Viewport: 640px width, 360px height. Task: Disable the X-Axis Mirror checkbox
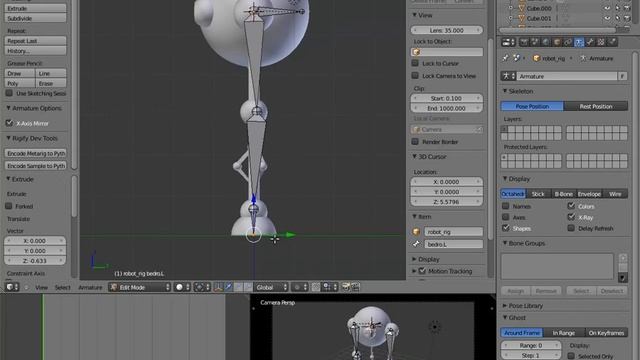(x=9, y=122)
